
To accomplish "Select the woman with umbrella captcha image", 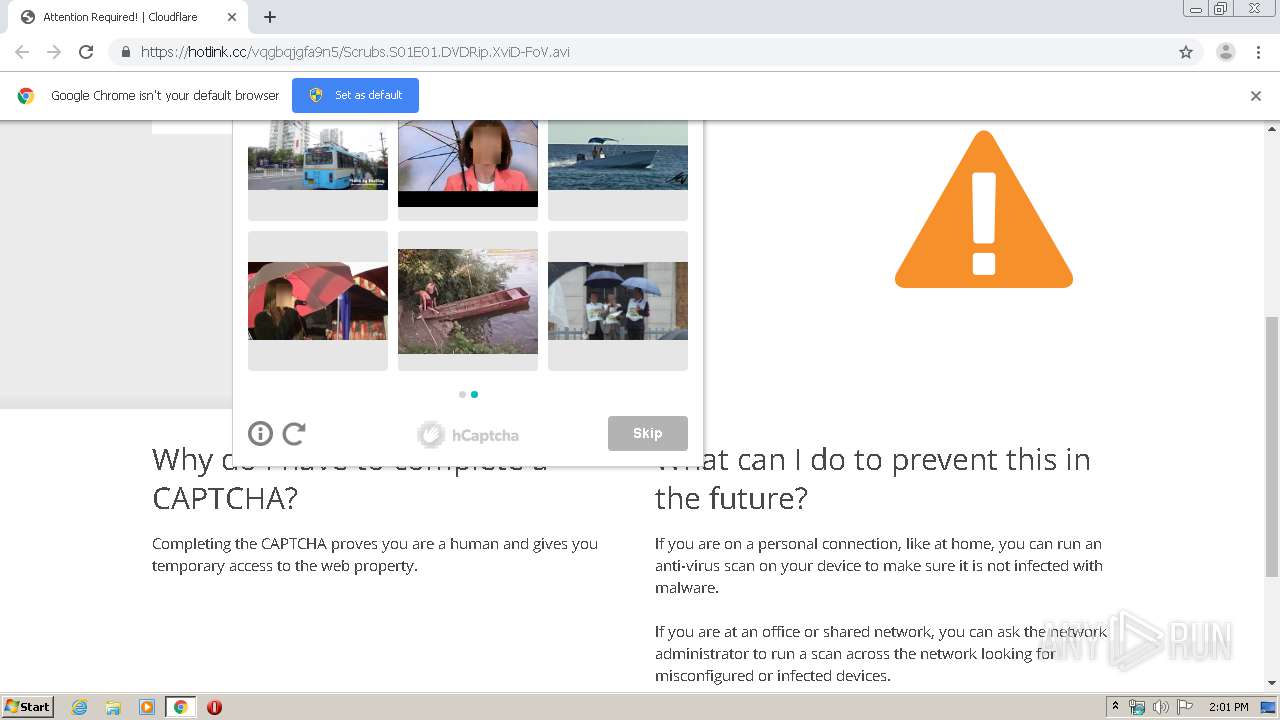I will pos(468,163).
